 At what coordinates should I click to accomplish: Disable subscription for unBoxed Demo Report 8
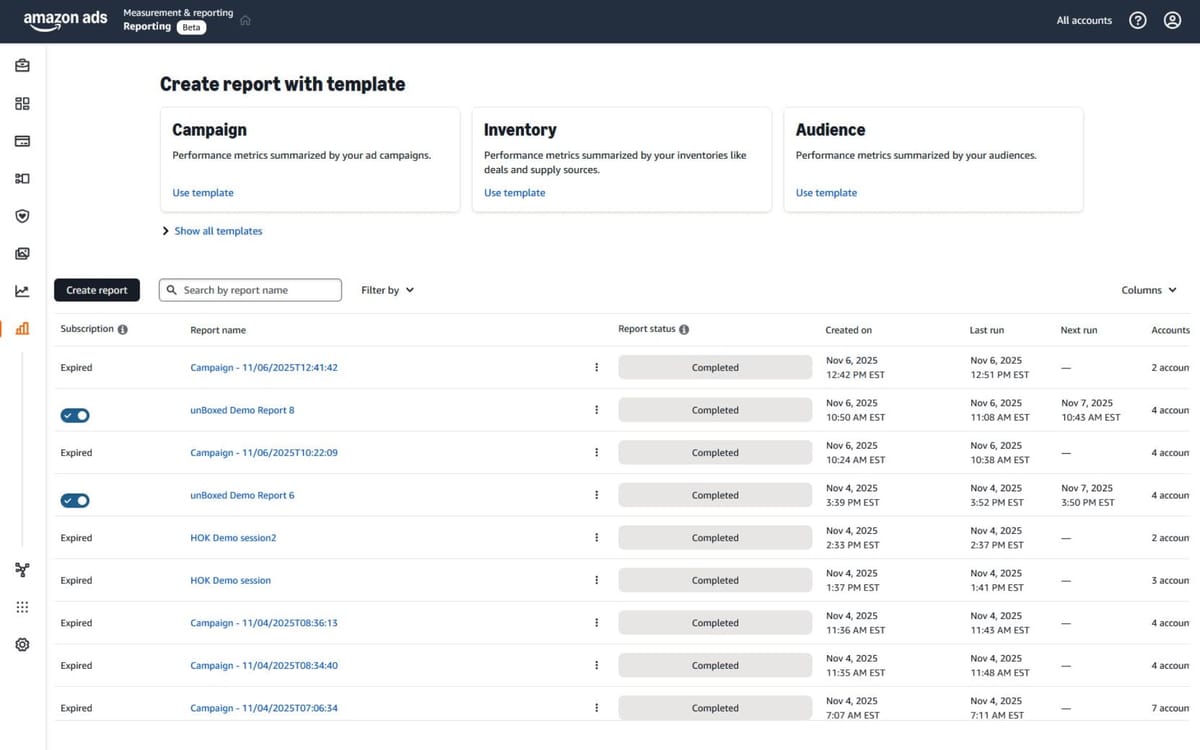[74, 414]
